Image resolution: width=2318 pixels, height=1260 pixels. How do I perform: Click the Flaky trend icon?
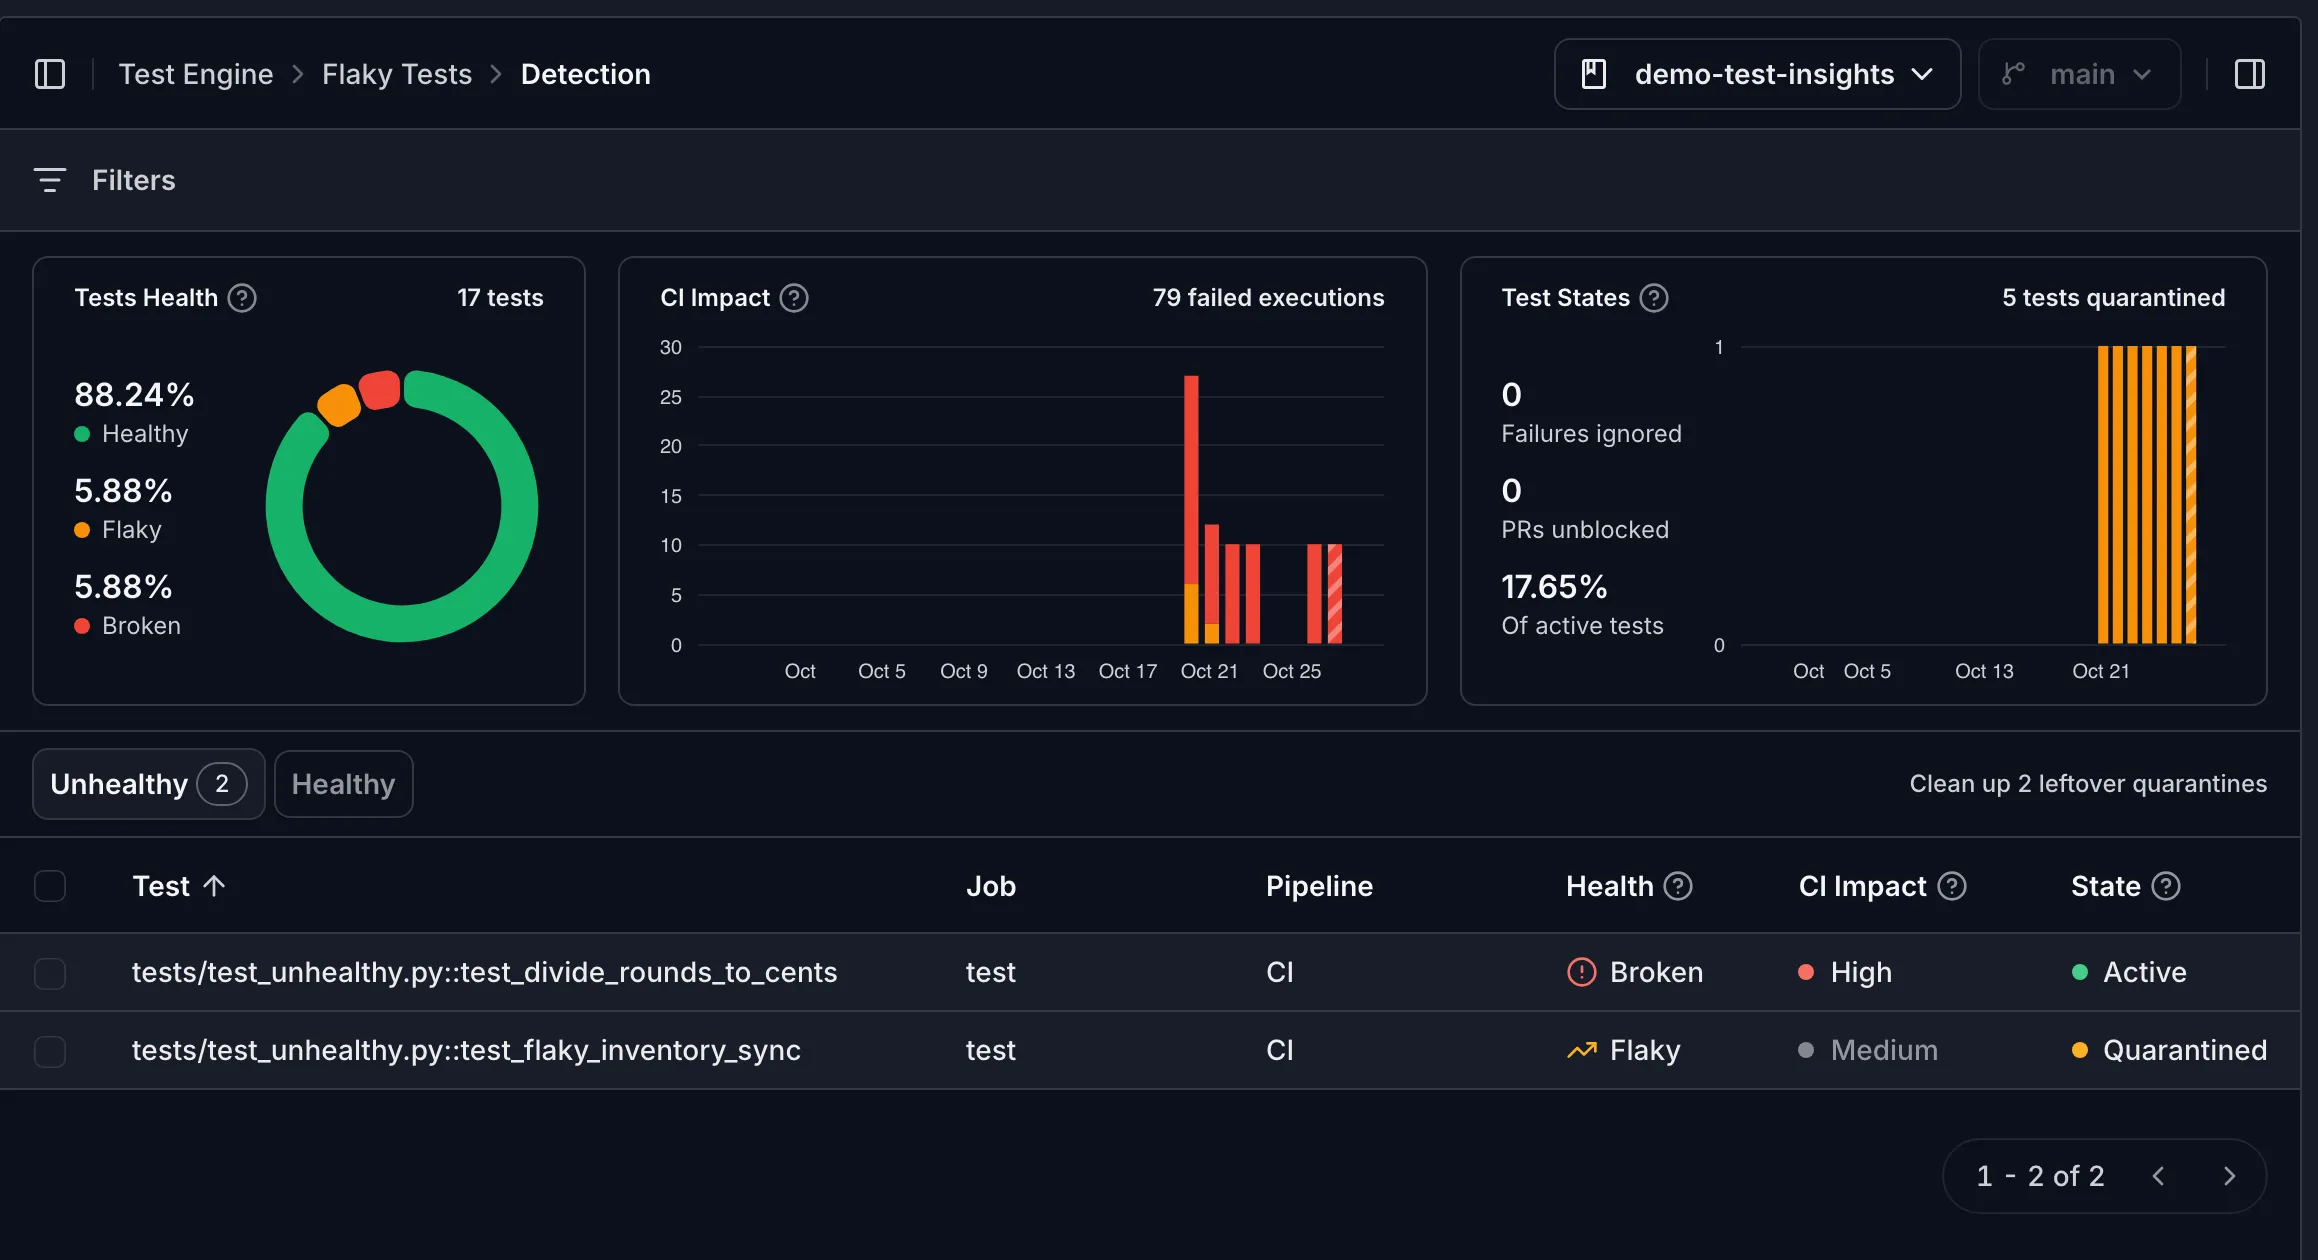point(1581,1050)
